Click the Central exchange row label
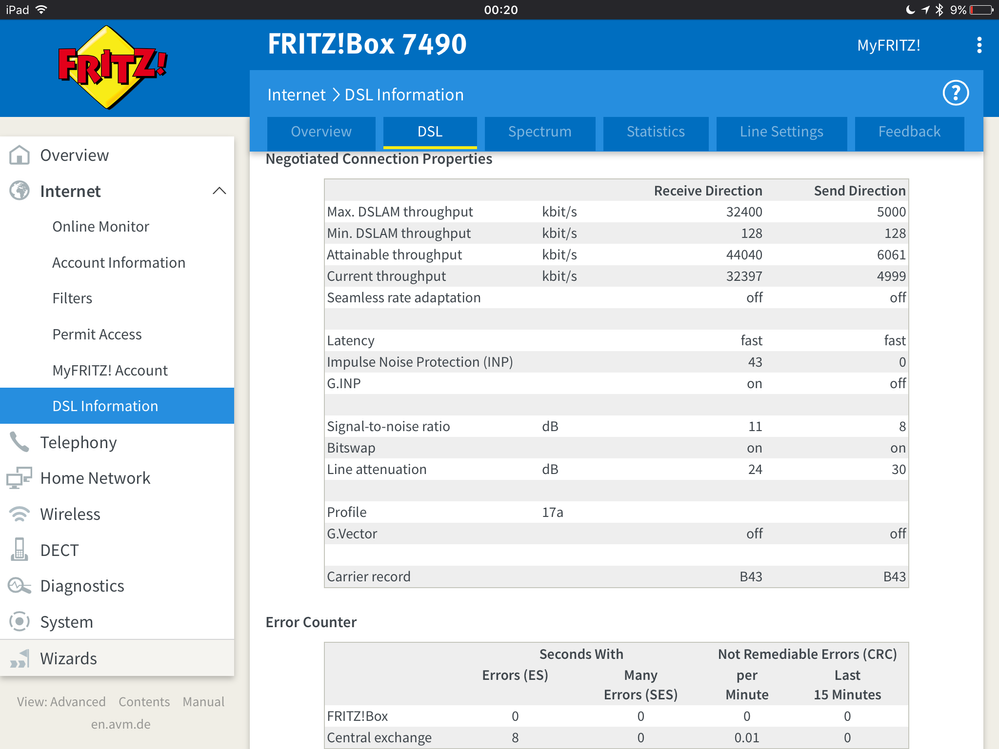The height and width of the screenshot is (749, 999). point(379,738)
